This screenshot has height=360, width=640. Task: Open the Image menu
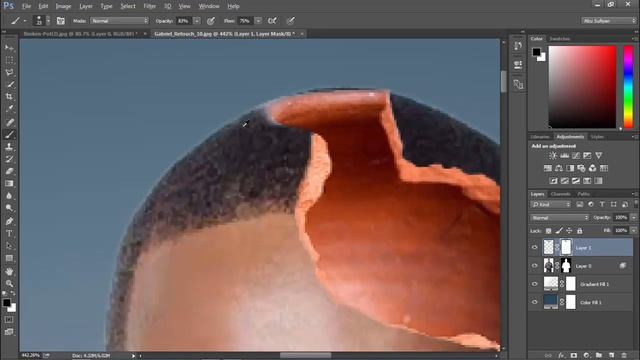(63, 6)
